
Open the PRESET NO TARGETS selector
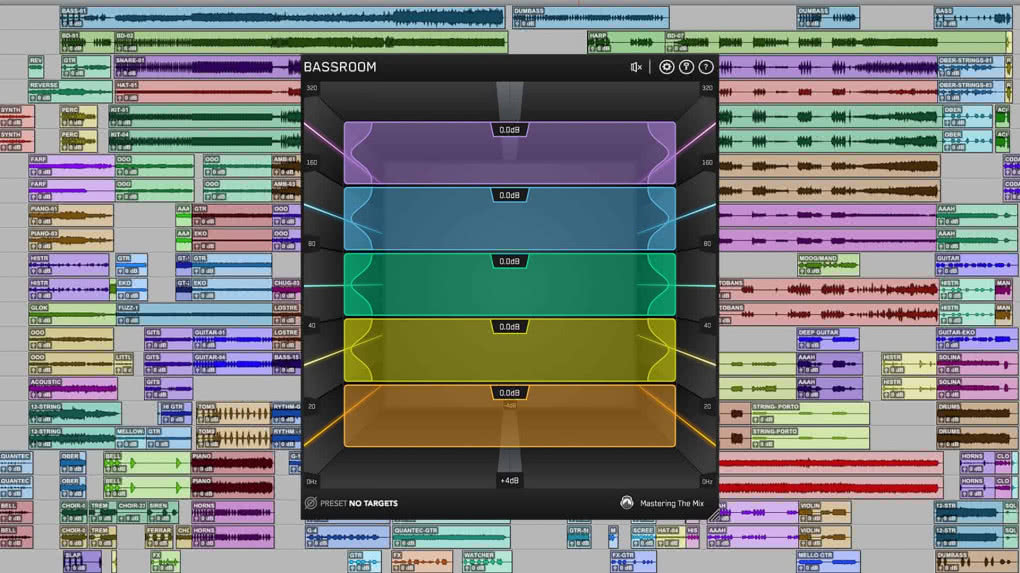(x=358, y=503)
